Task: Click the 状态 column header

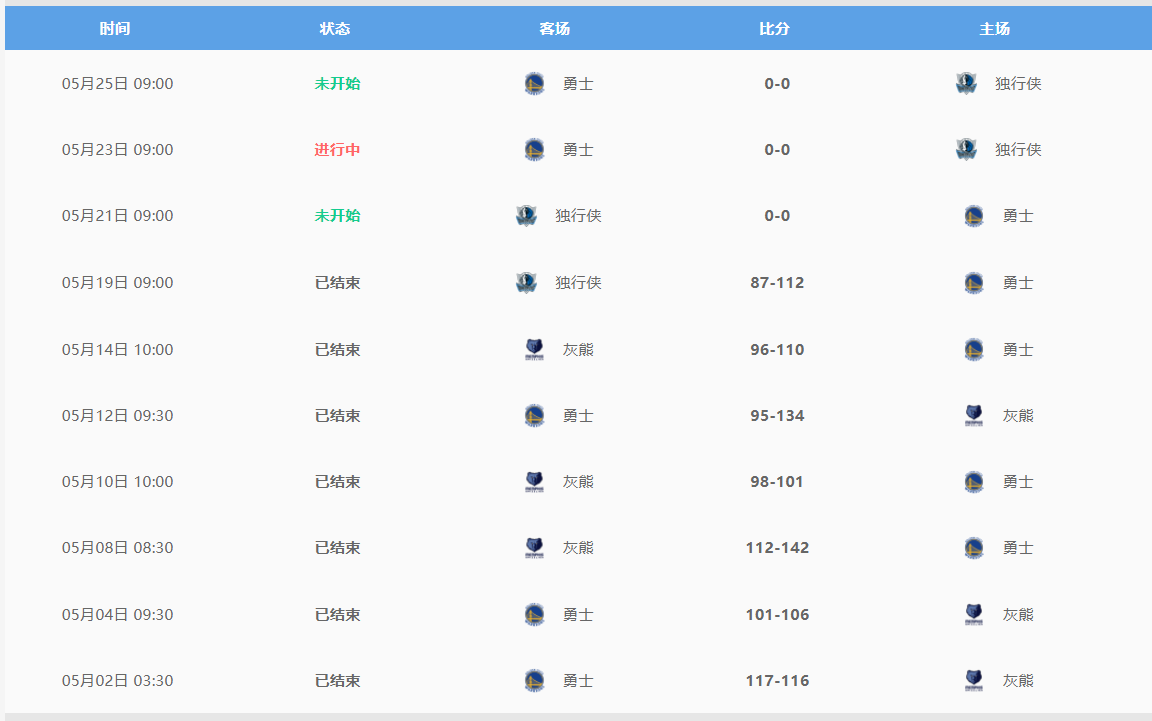Action: (x=335, y=29)
